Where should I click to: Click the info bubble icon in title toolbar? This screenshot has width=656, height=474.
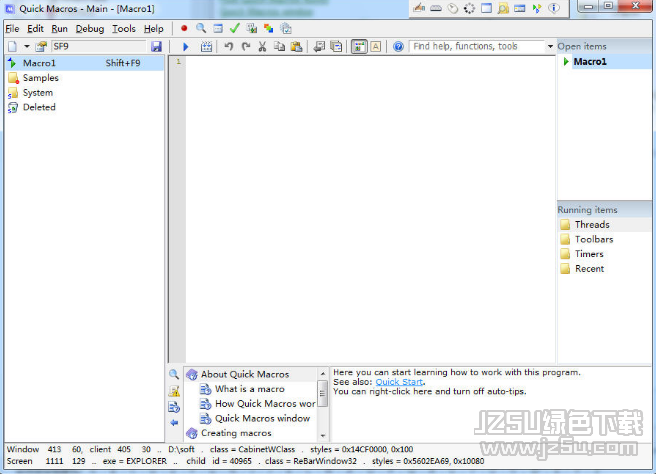tap(554, 8)
